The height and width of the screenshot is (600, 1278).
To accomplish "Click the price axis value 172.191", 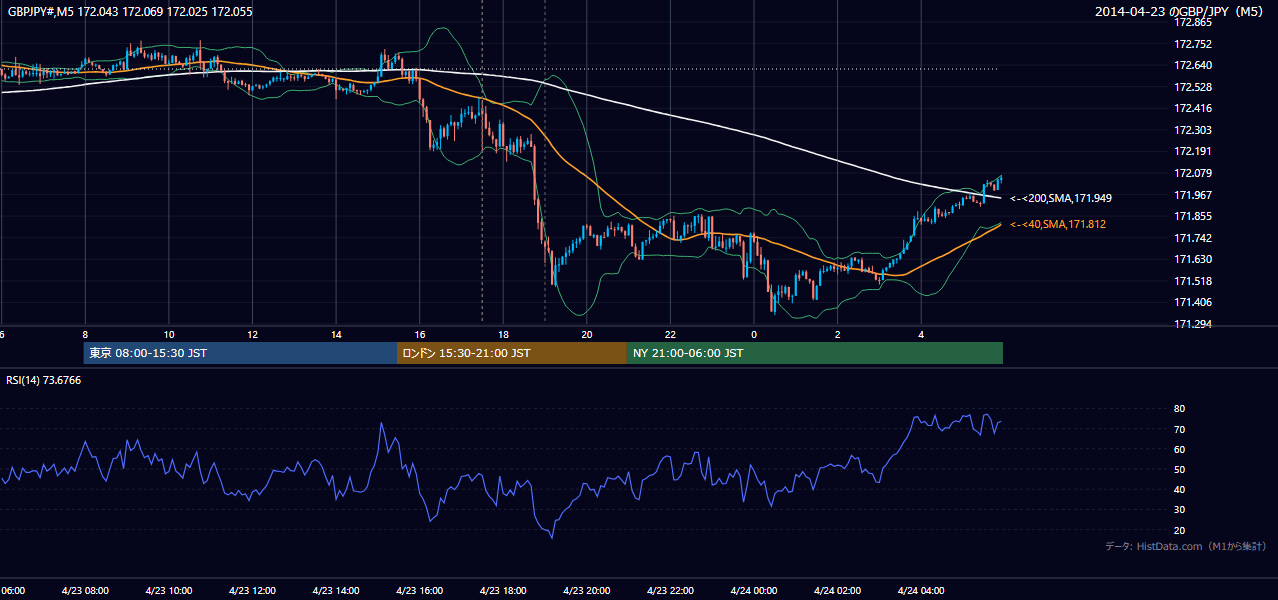I will click(1192, 151).
